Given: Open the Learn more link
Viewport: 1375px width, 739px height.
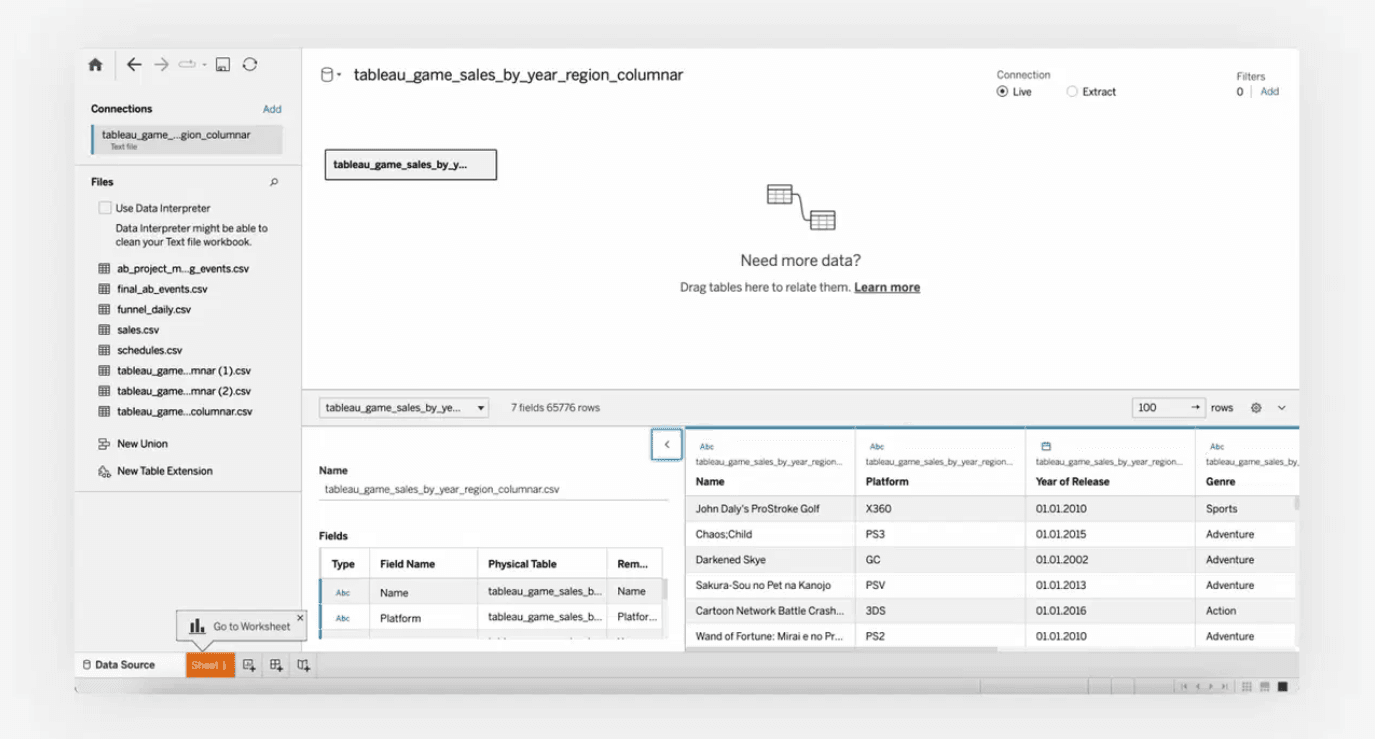Looking at the screenshot, I should click(887, 287).
